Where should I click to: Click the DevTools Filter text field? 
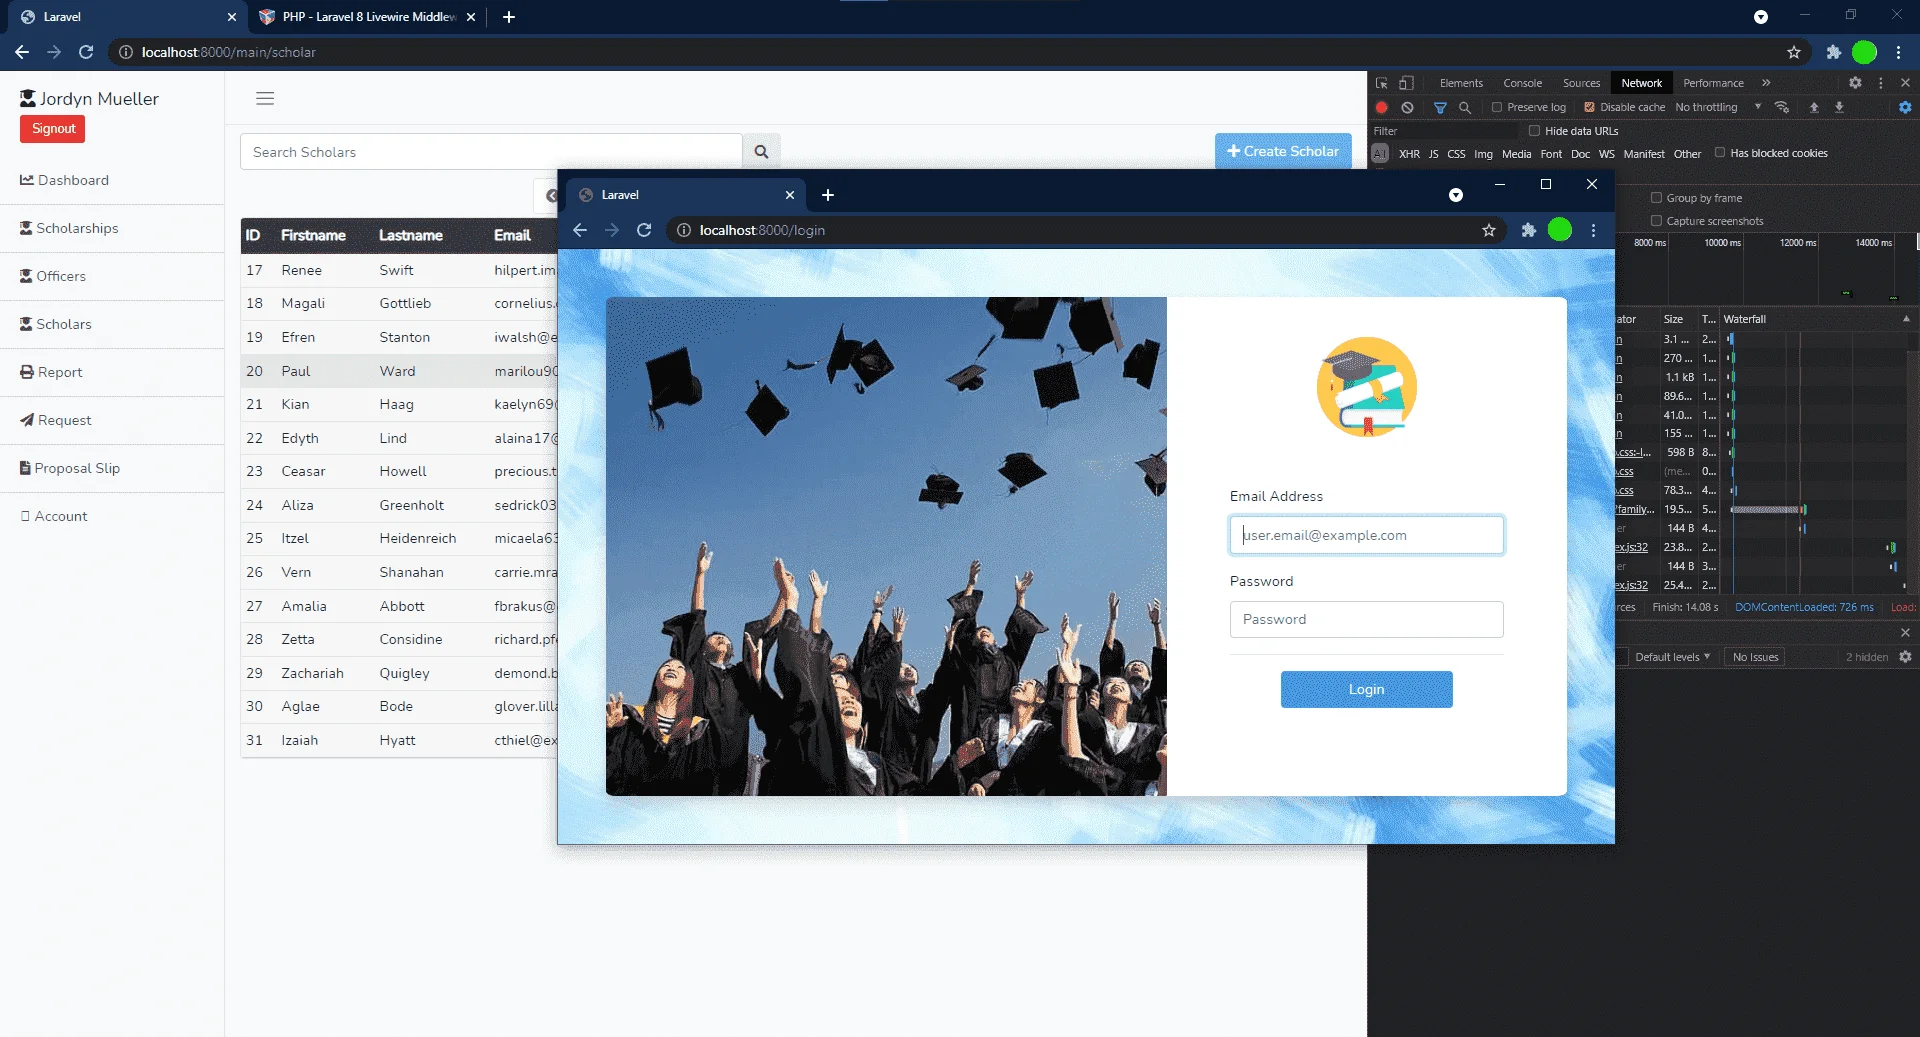(1445, 131)
